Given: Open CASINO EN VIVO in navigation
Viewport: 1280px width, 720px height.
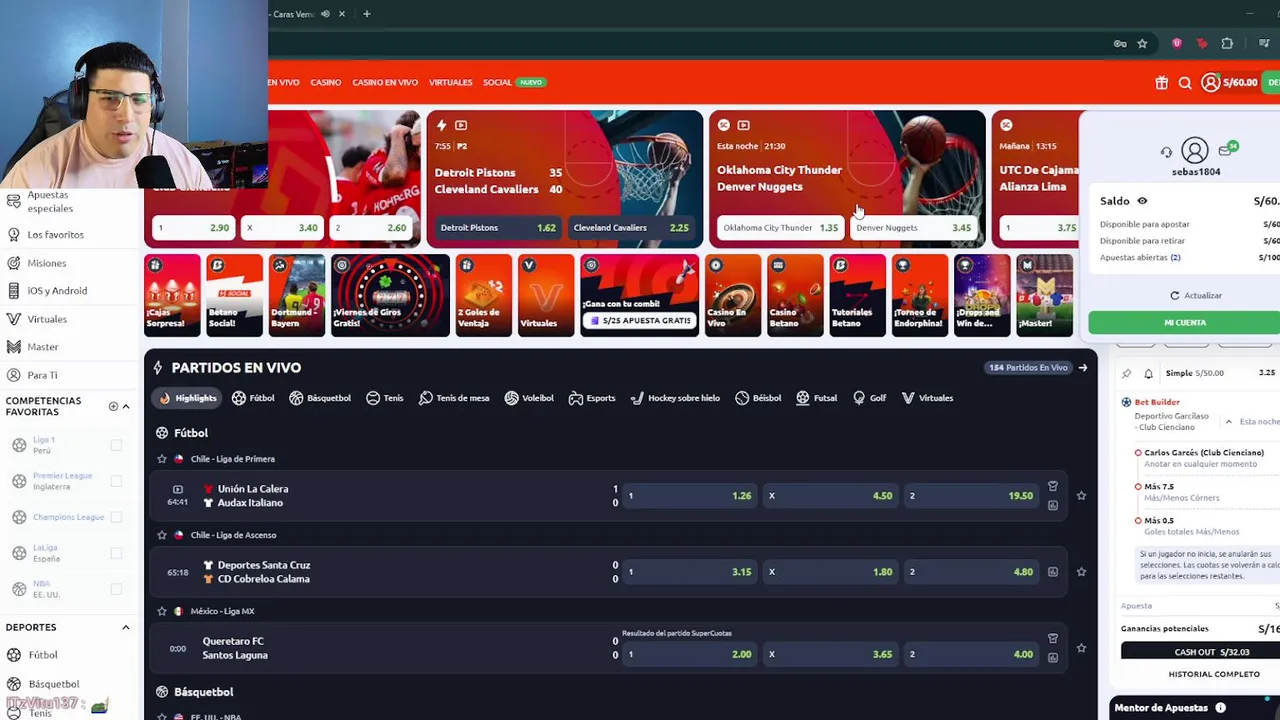Looking at the screenshot, I should (385, 83).
